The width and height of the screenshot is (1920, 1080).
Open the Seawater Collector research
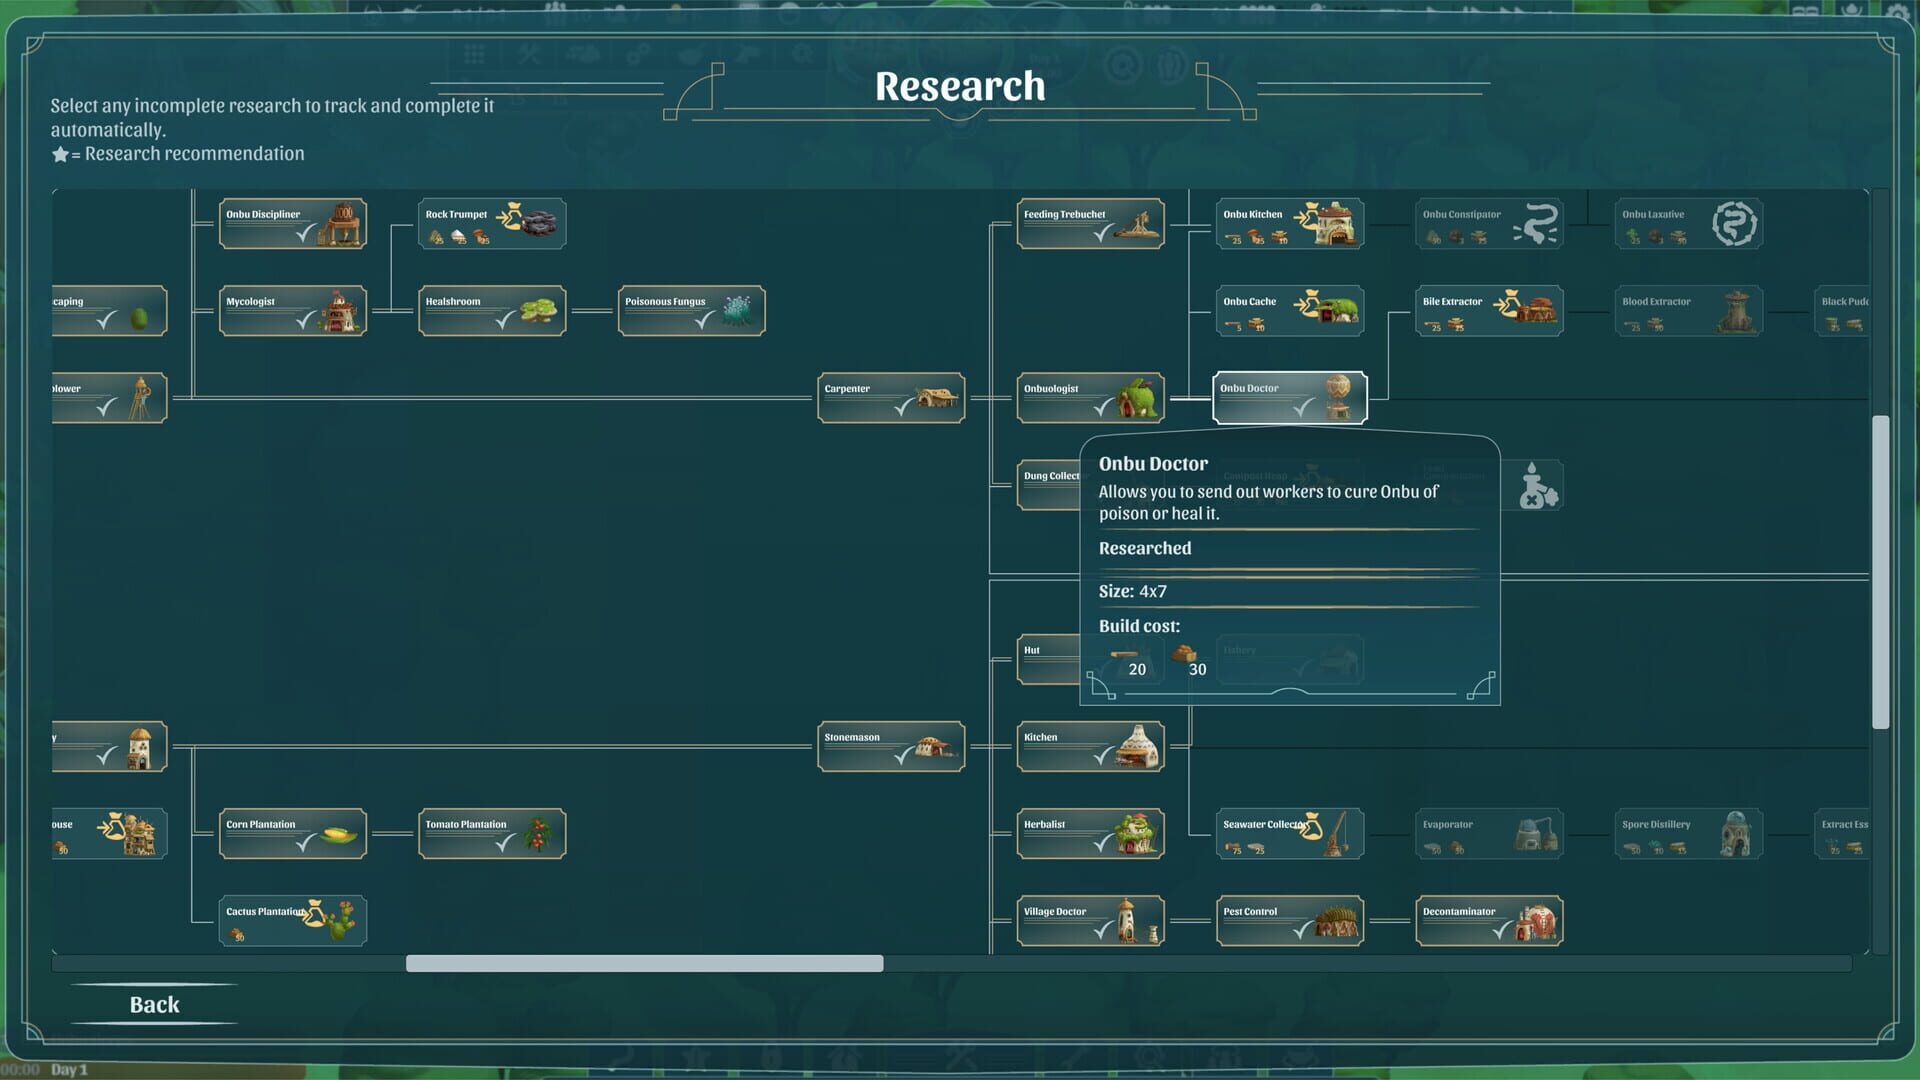pos(1289,833)
